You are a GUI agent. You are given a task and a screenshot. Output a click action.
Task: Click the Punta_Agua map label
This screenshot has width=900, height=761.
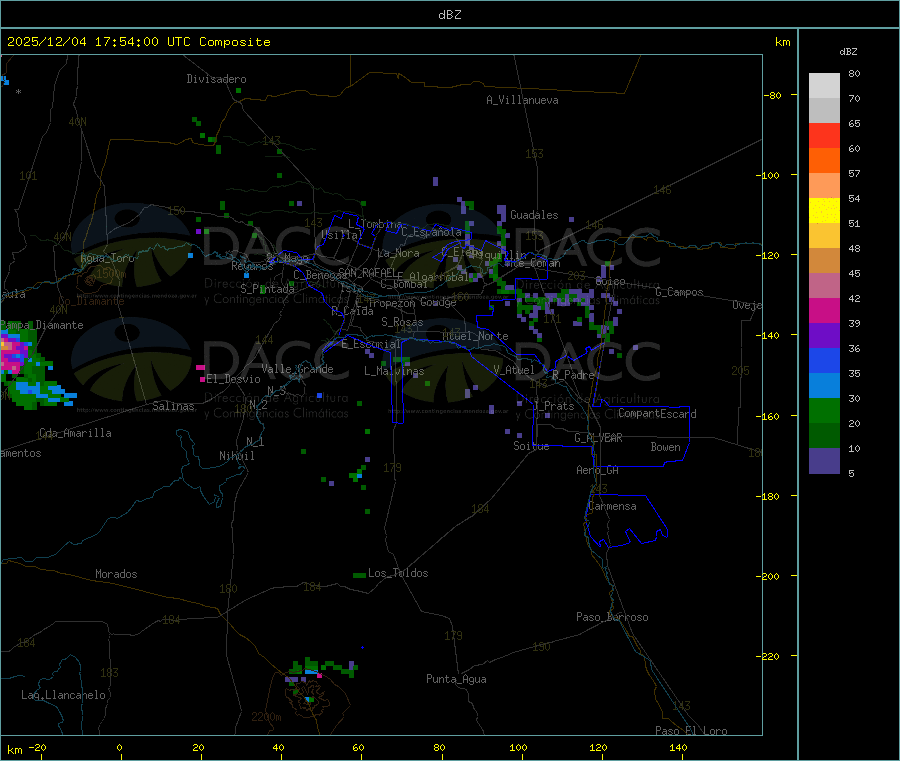(x=456, y=679)
